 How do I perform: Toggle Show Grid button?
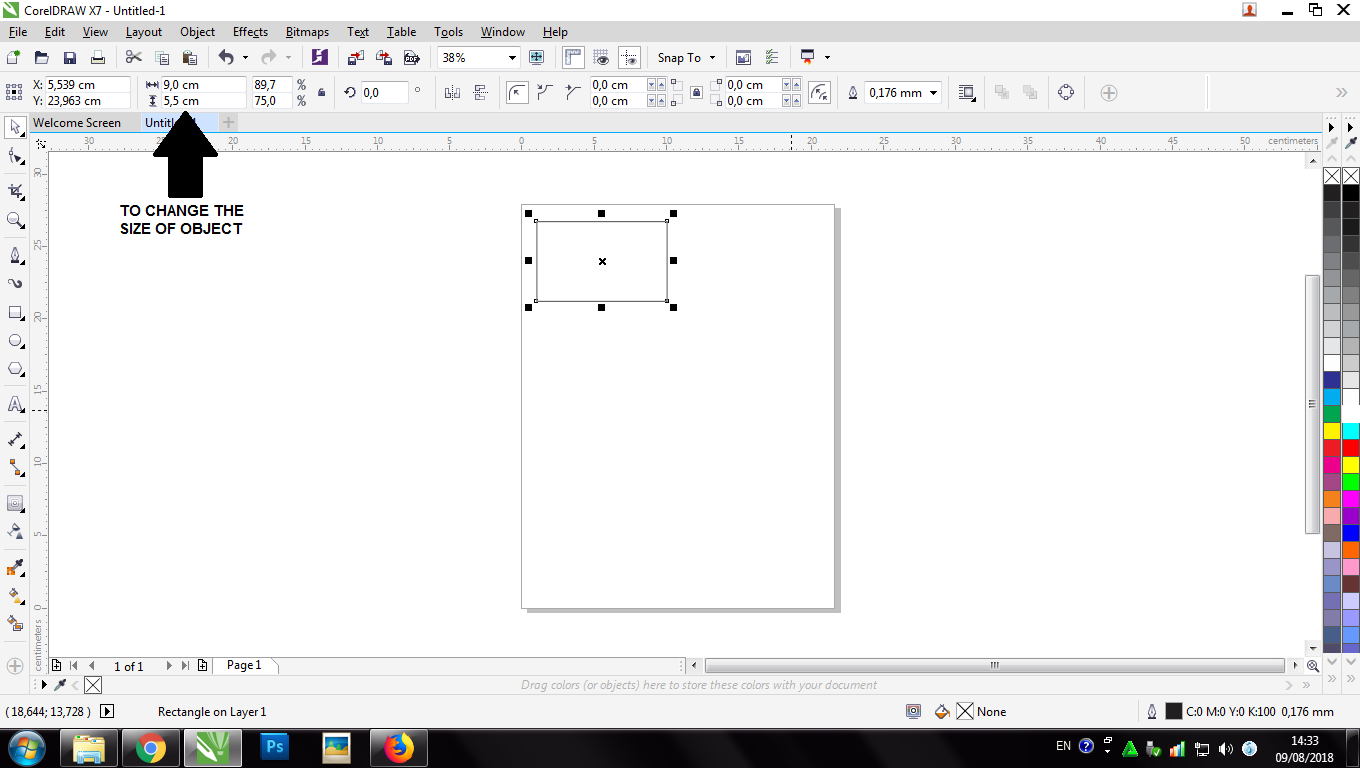pyautogui.click(x=602, y=58)
